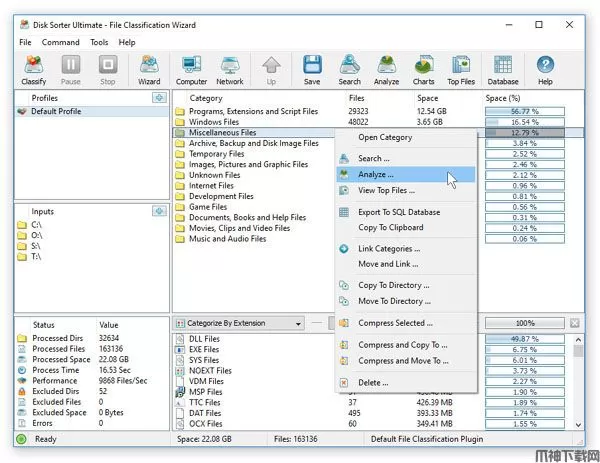This screenshot has height=463, width=600.
Task: Open the Tools menu
Action: [99, 43]
